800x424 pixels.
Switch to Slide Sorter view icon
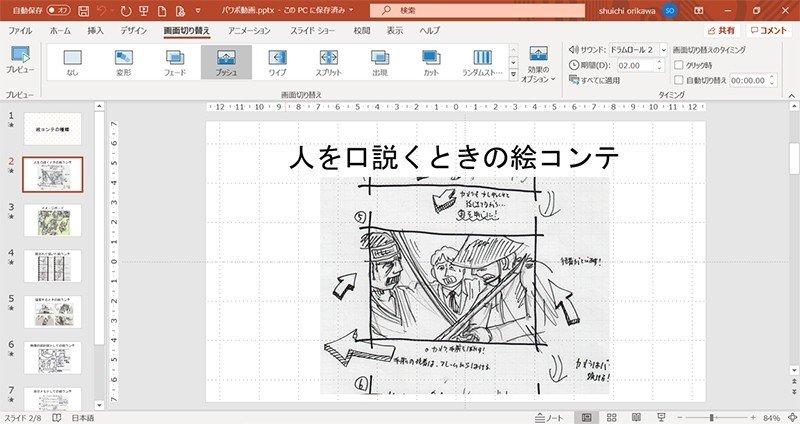click(x=611, y=418)
